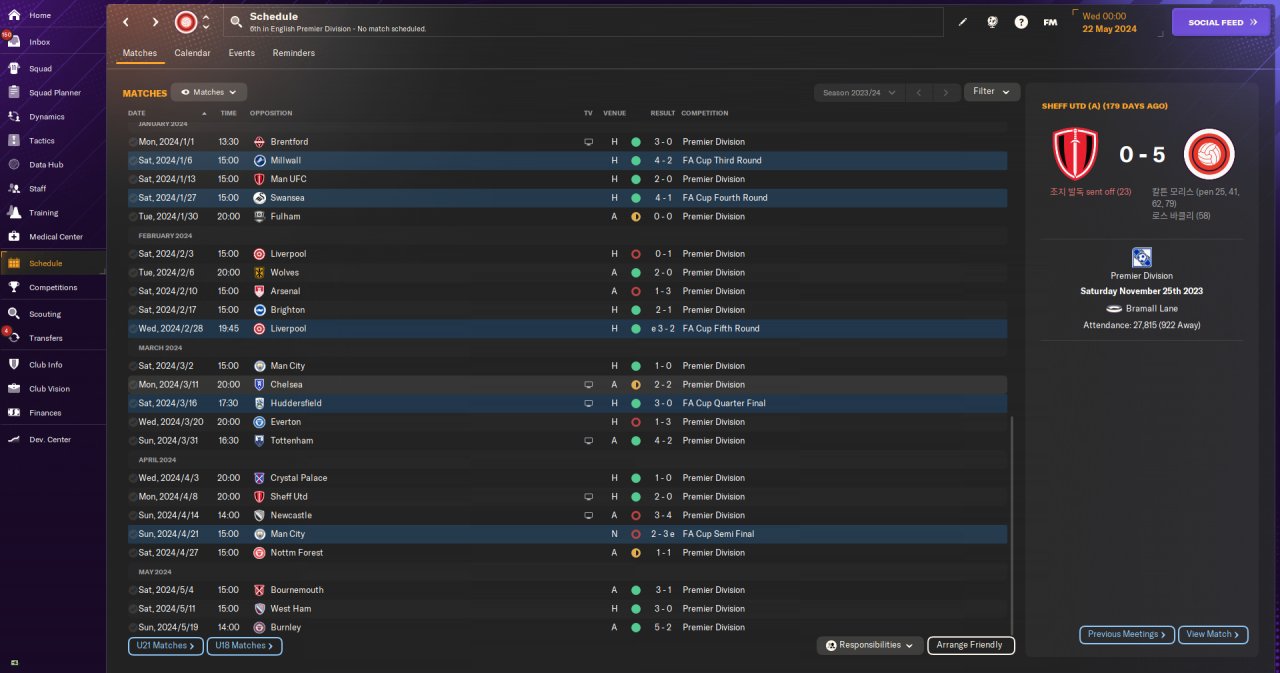Sort by the Date column header

(x=137, y=113)
